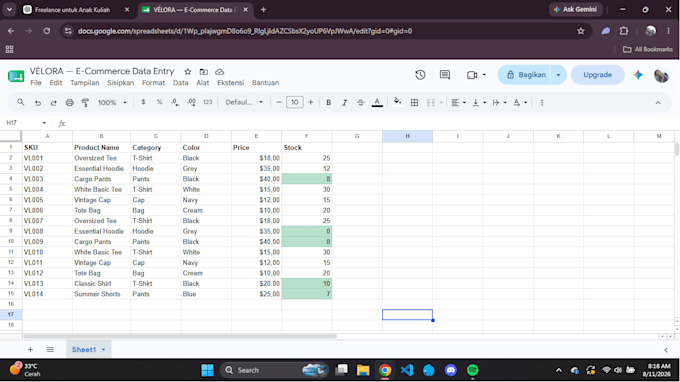Open the search the menus tool
This screenshot has height=382, width=680.
click(x=20, y=102)
